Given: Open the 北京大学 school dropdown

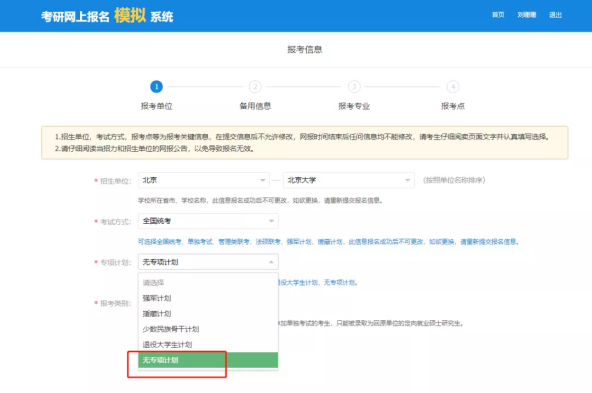Looking at the screenshot, I should pos(349,180).
